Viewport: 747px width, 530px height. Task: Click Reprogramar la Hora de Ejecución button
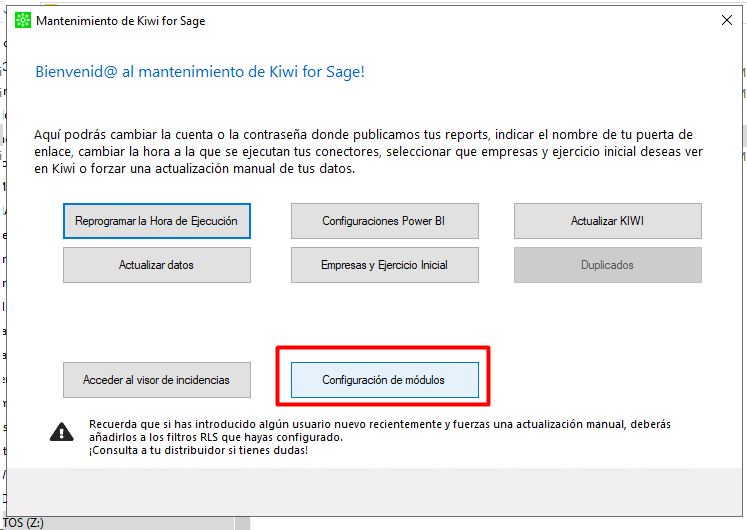pos(157,221)
